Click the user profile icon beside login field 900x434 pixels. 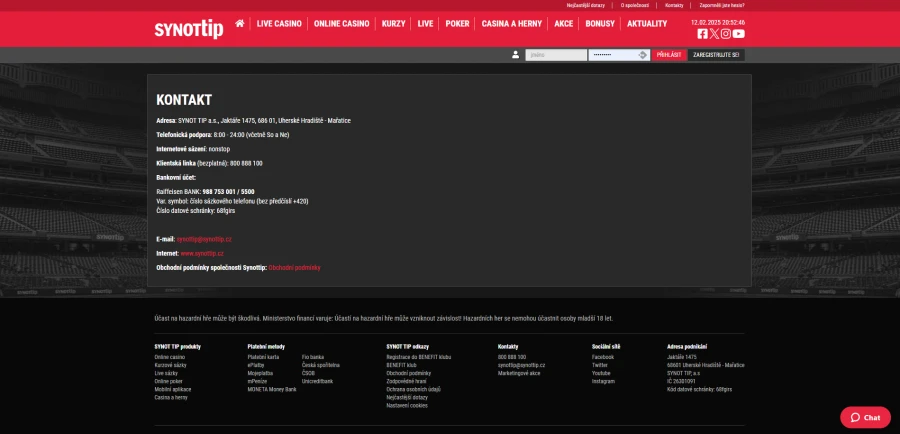click(x=515, y=55)
